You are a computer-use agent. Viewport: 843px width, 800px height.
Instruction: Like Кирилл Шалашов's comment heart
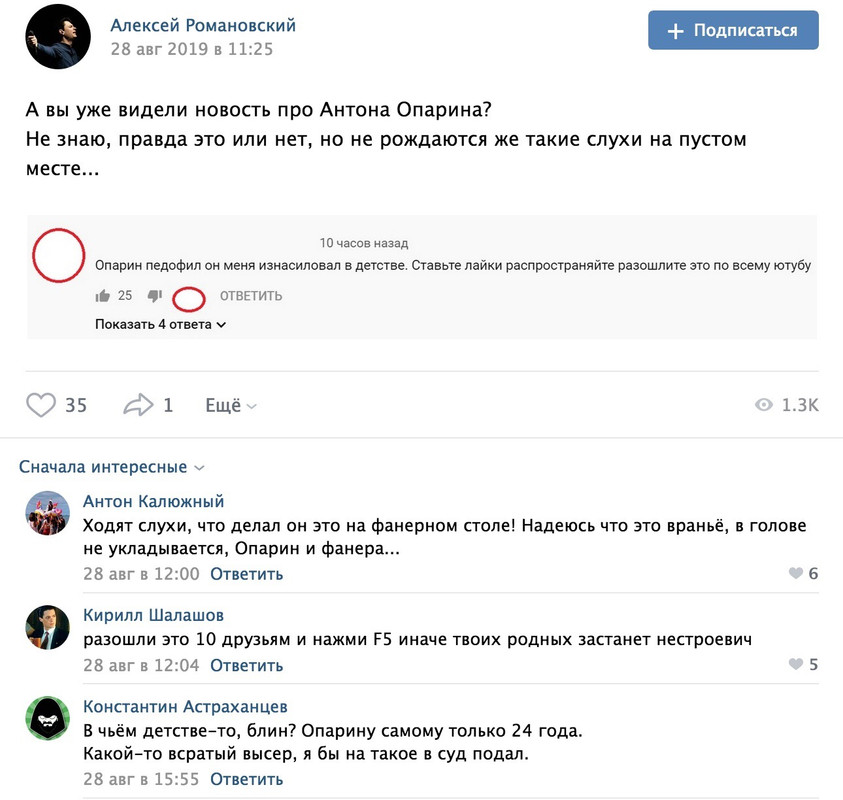tap(796, 664)
